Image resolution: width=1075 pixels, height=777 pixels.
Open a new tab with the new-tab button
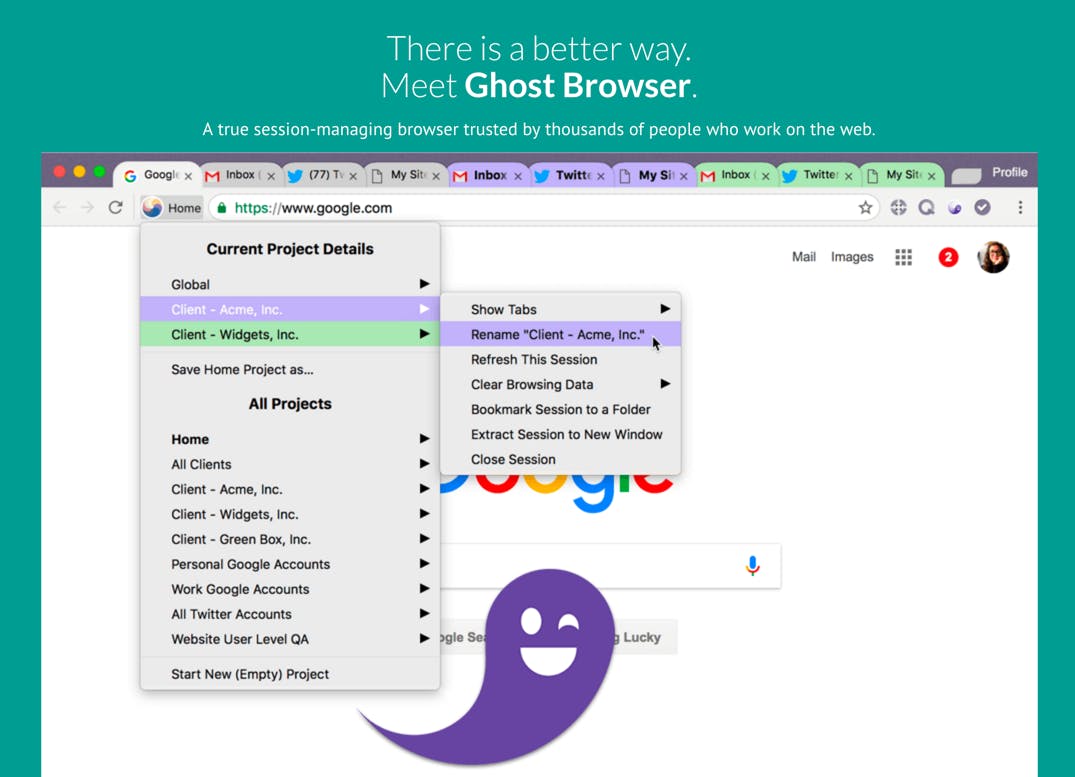(966, 176)
